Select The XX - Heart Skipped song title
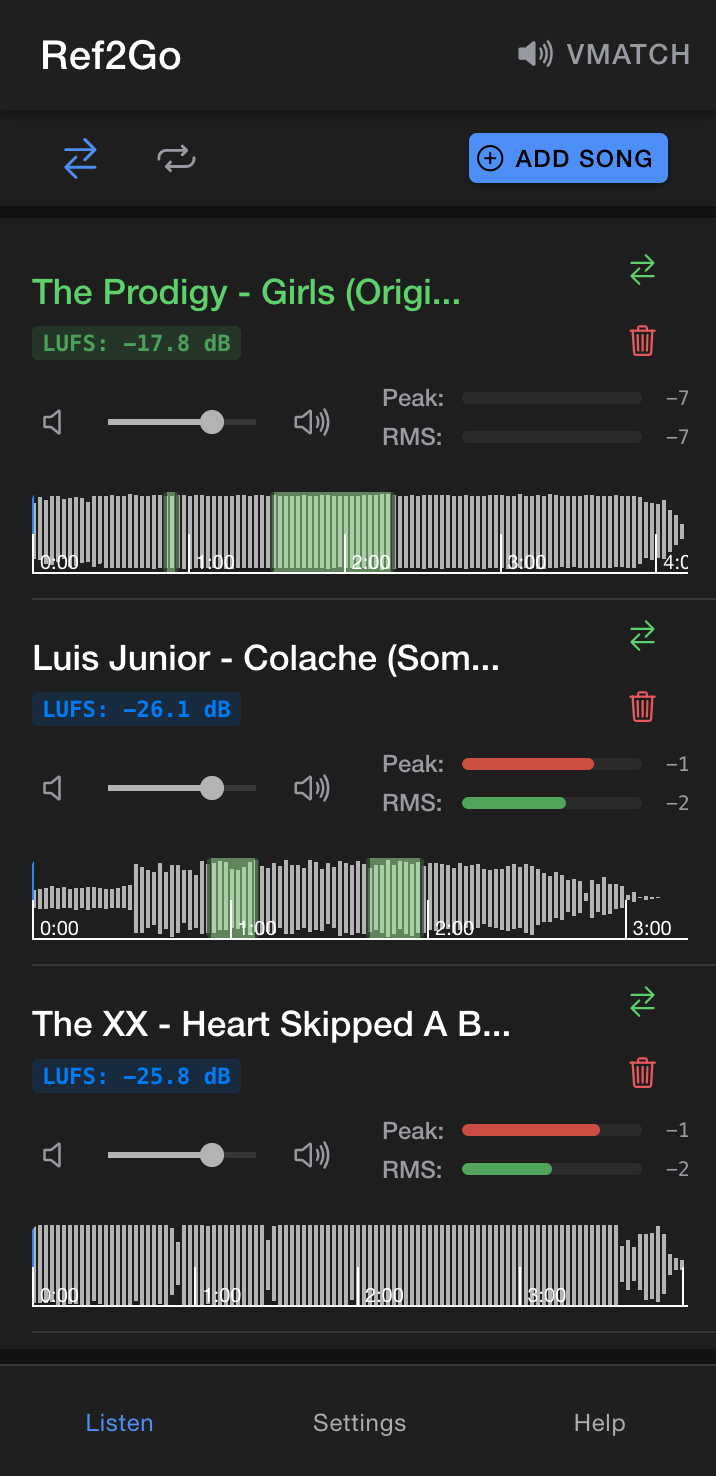The image size is (716, 1476). (271, 1024)
